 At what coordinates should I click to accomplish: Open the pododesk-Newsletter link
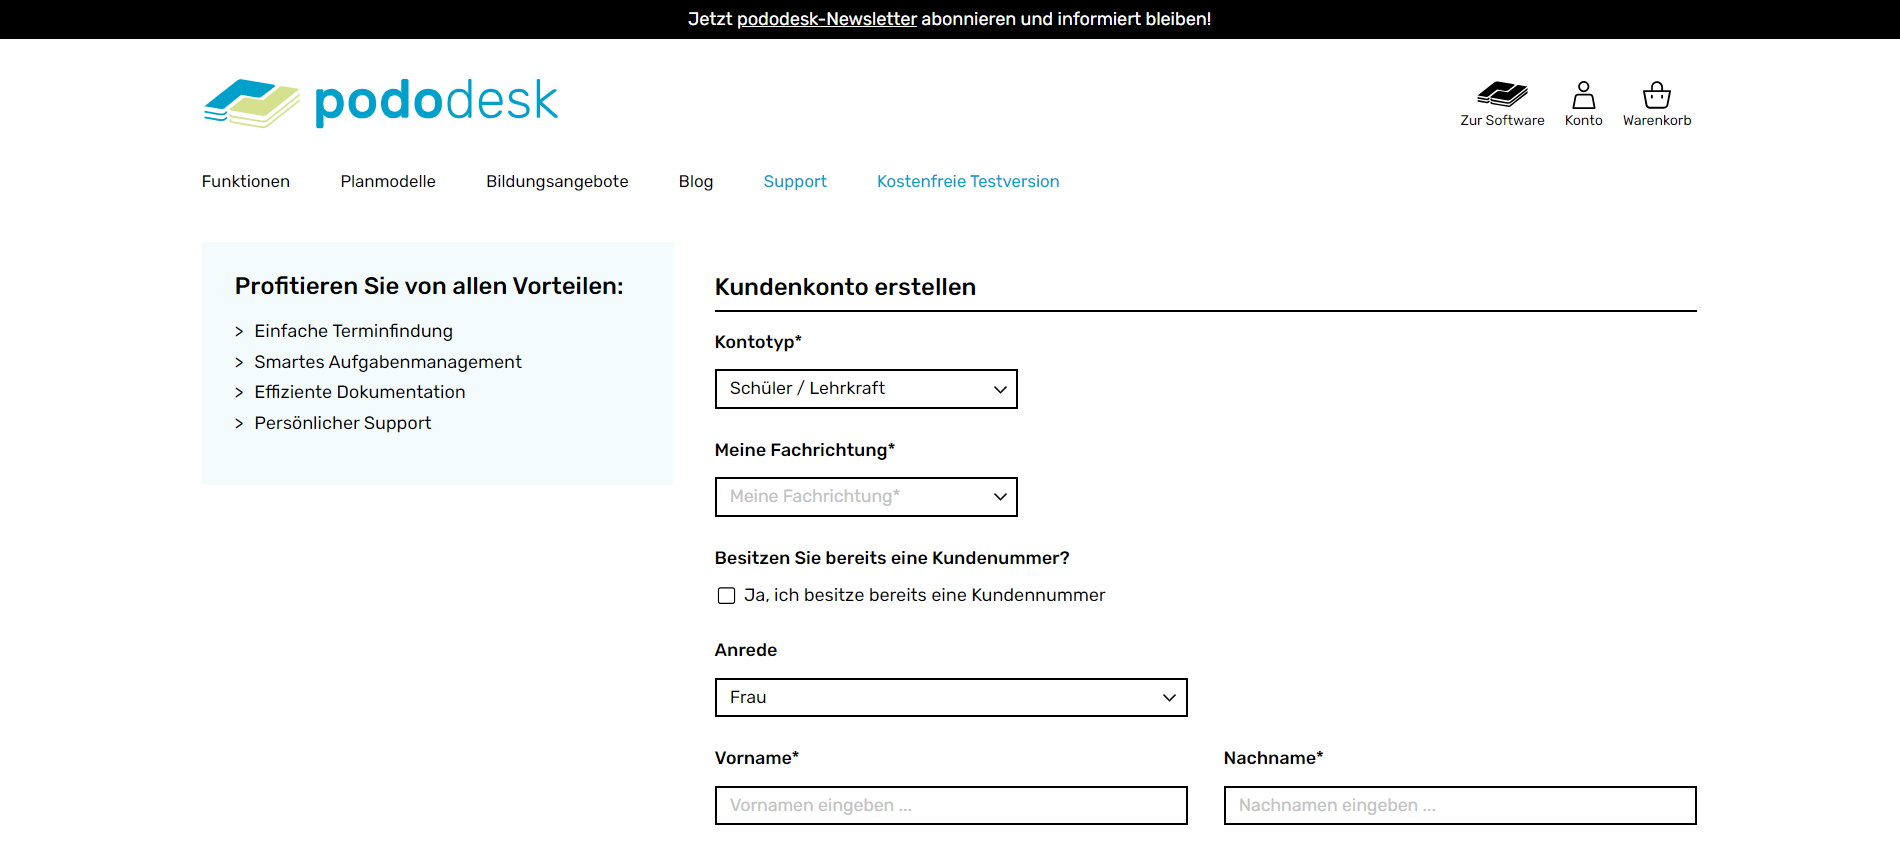[827, 19]
